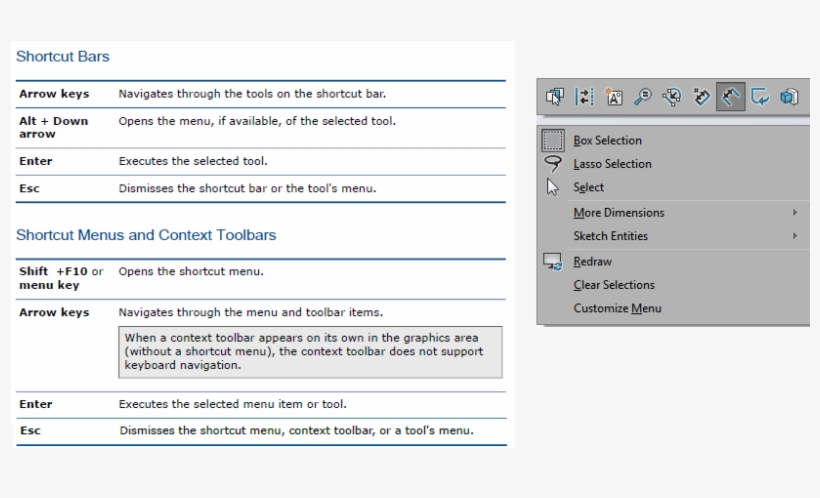The image size is (820, 498).
Task: Click the arc with nodes and arrow icon
Action: (672, 97)
